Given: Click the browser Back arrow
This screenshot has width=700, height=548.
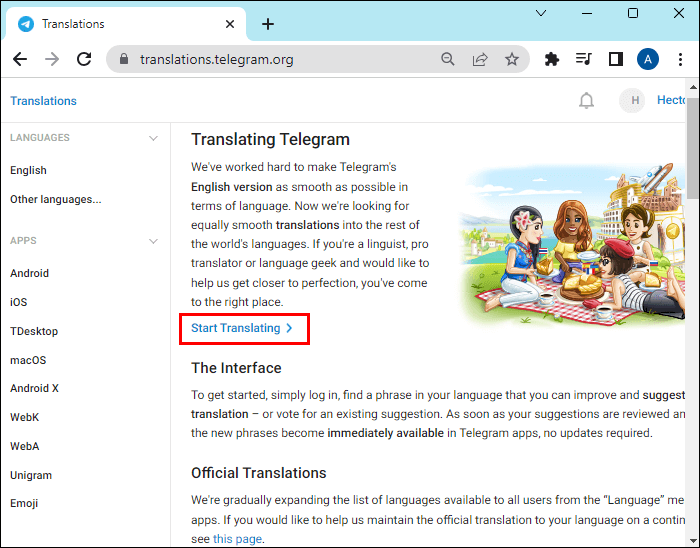Looking at the screenshot, I should (x=20, y=59).
